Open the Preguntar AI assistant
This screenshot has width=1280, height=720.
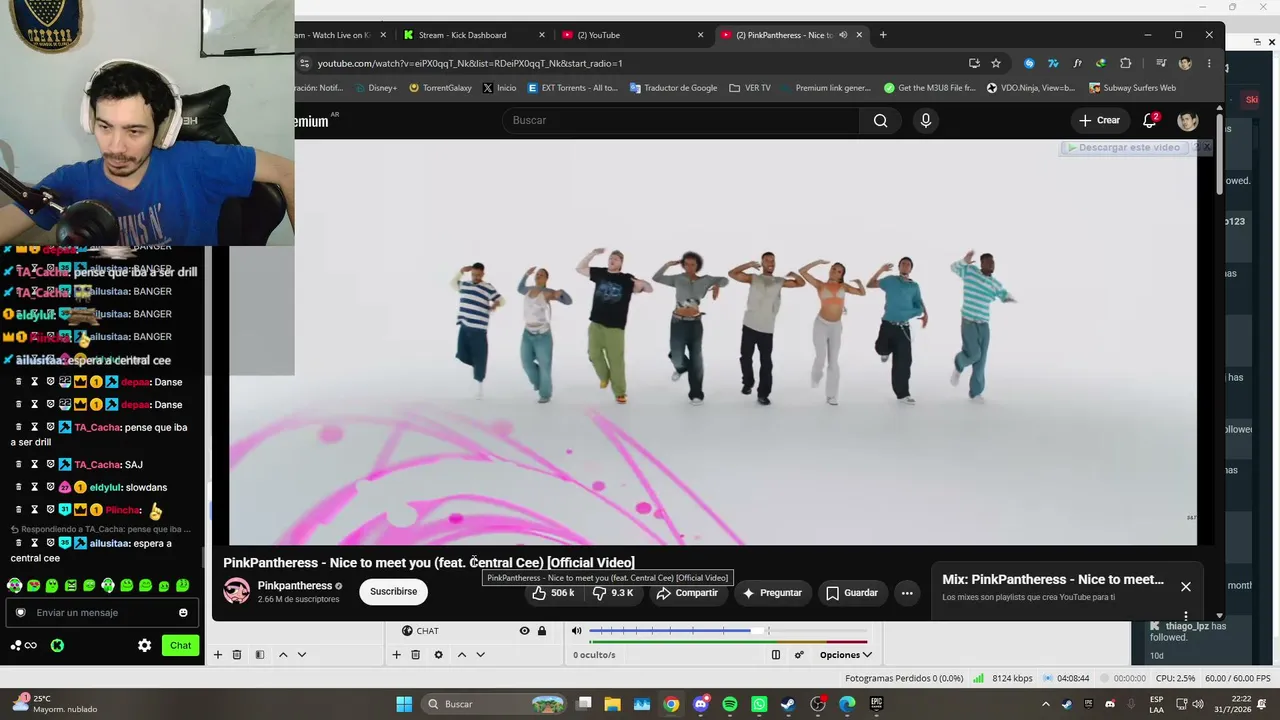point(771,593)
